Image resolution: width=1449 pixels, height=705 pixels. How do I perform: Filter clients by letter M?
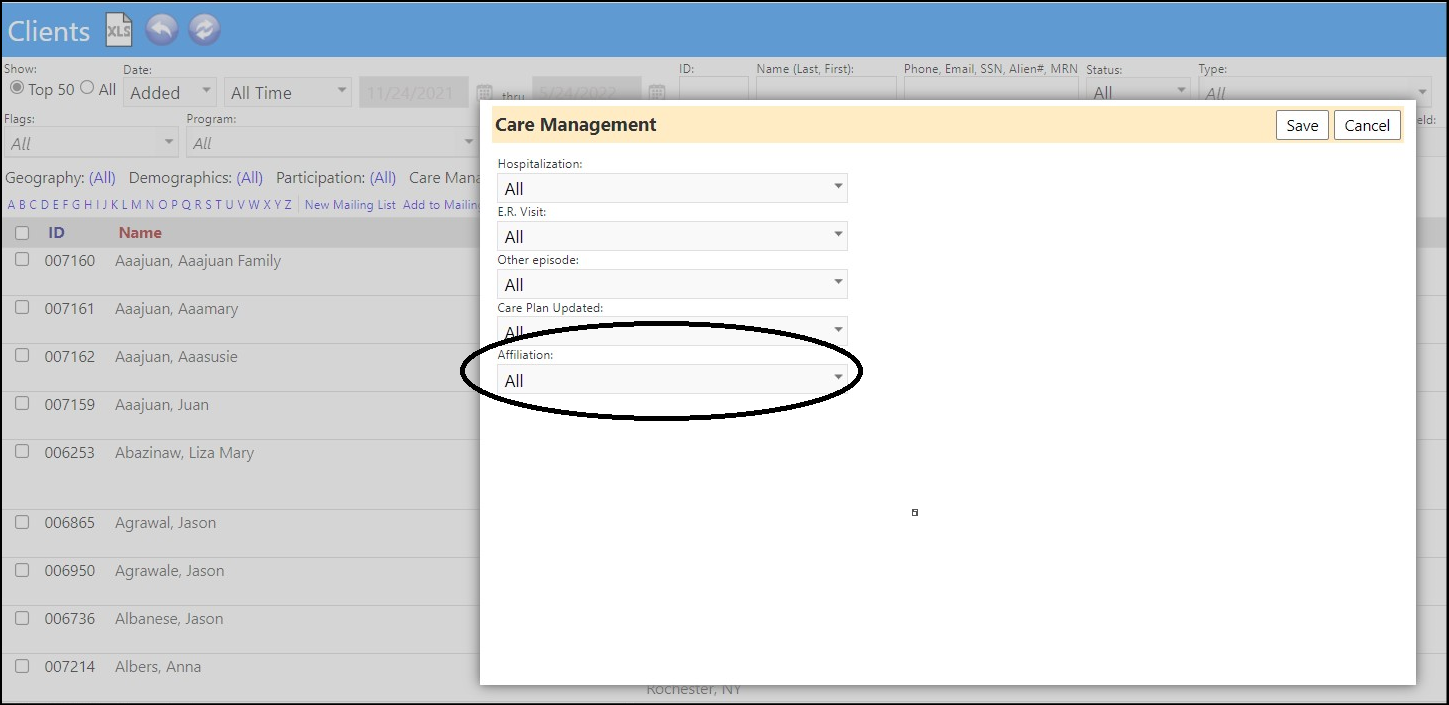(x=136, y=205)
